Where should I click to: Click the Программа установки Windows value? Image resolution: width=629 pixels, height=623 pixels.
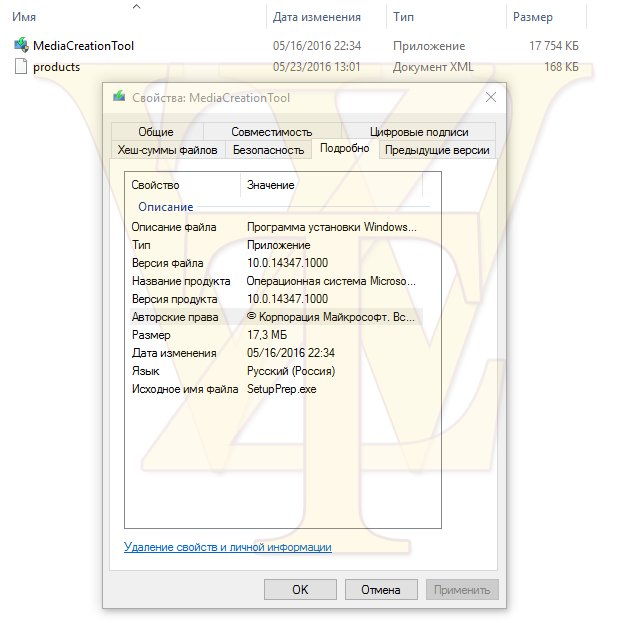tap(332, 227)
